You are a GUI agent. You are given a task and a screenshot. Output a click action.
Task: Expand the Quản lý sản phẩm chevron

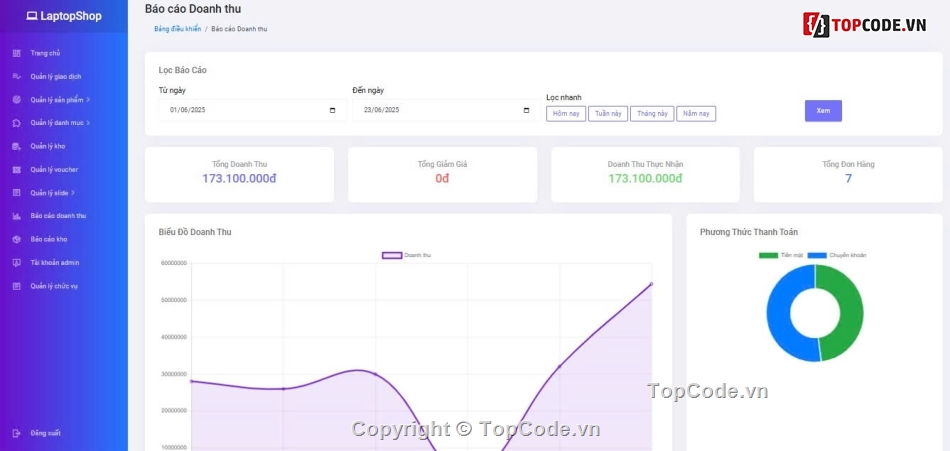[x=88, y=100]
